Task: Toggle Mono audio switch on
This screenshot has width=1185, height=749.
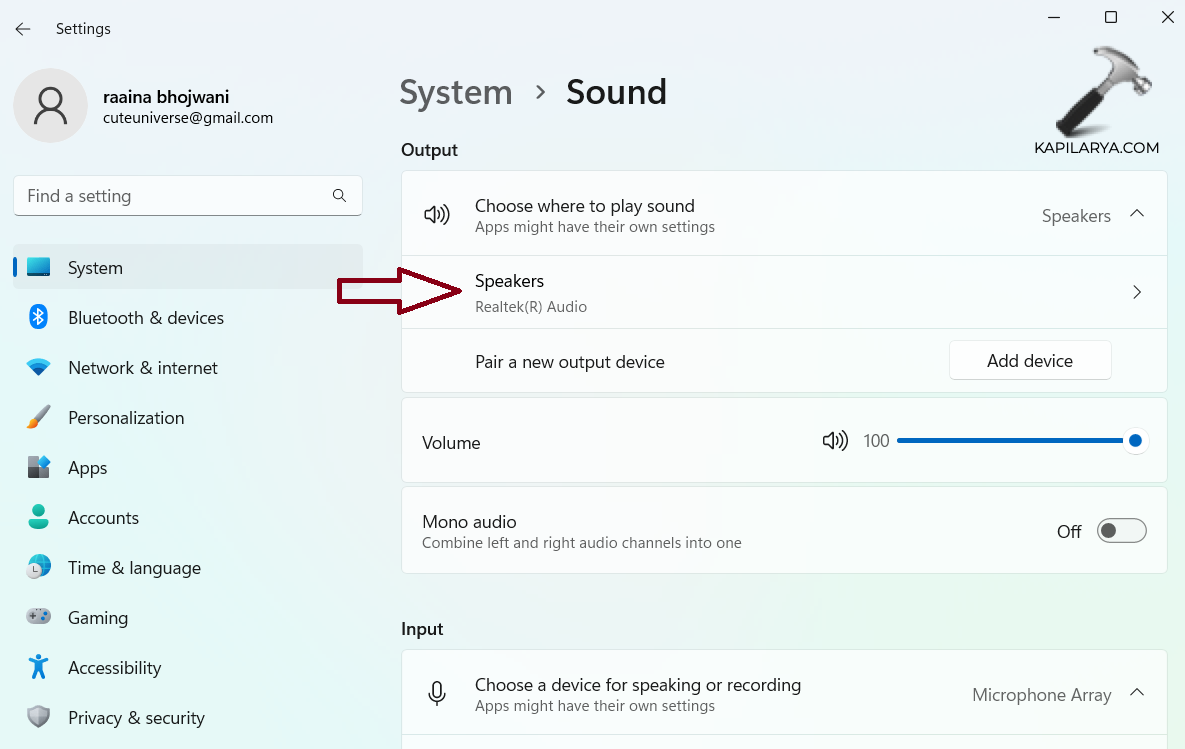Action: click(x=1121, y=531)
